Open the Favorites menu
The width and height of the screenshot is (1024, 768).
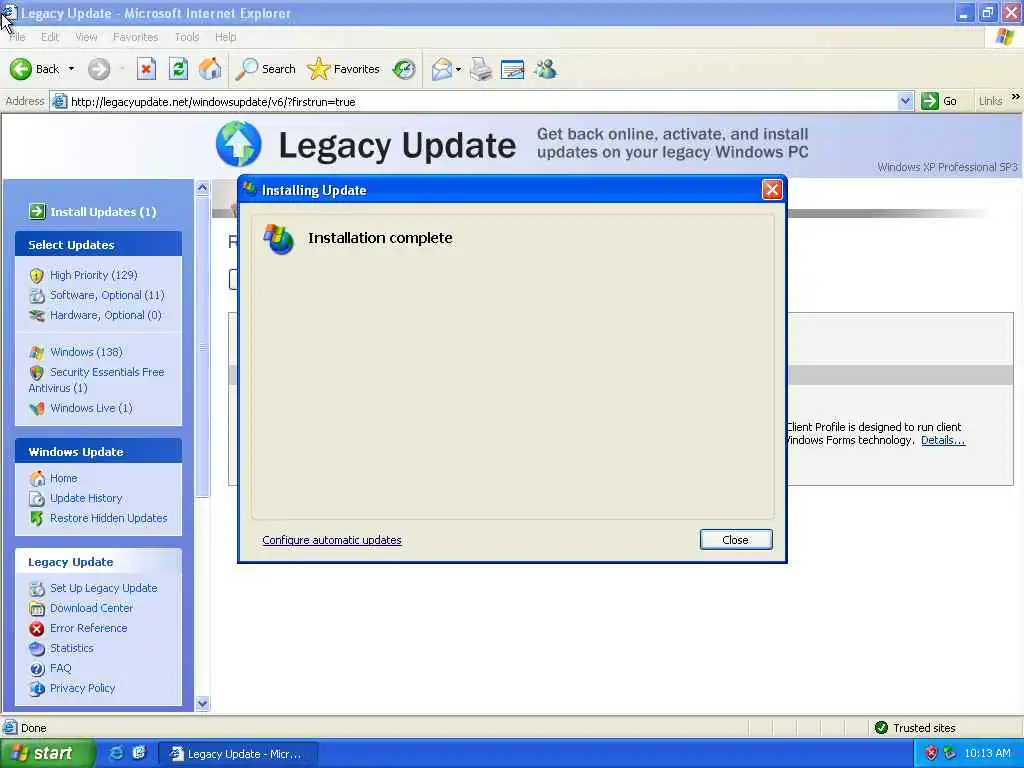135,37
